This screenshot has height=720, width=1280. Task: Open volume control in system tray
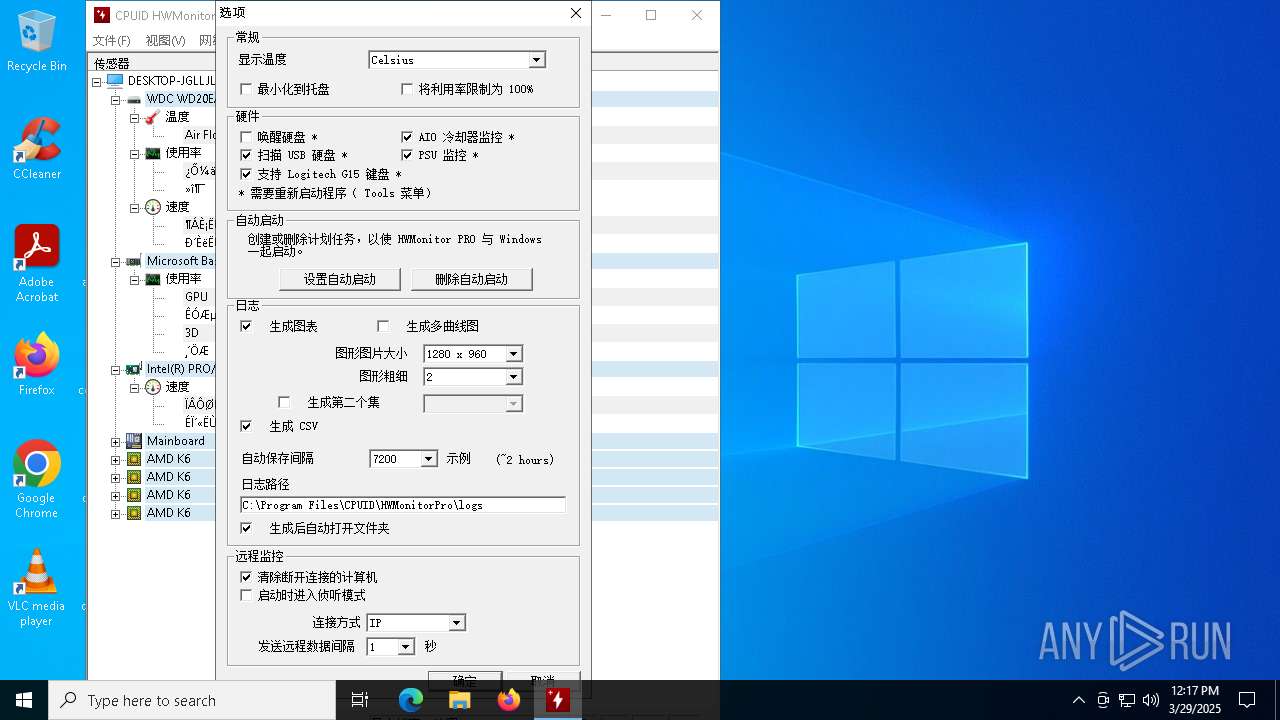tap(1151, 700)
